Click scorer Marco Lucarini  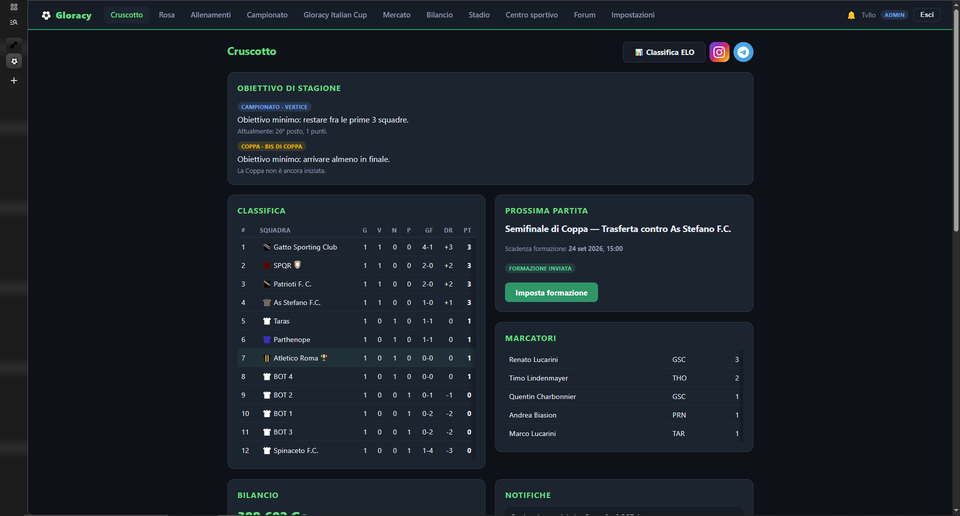532,433
